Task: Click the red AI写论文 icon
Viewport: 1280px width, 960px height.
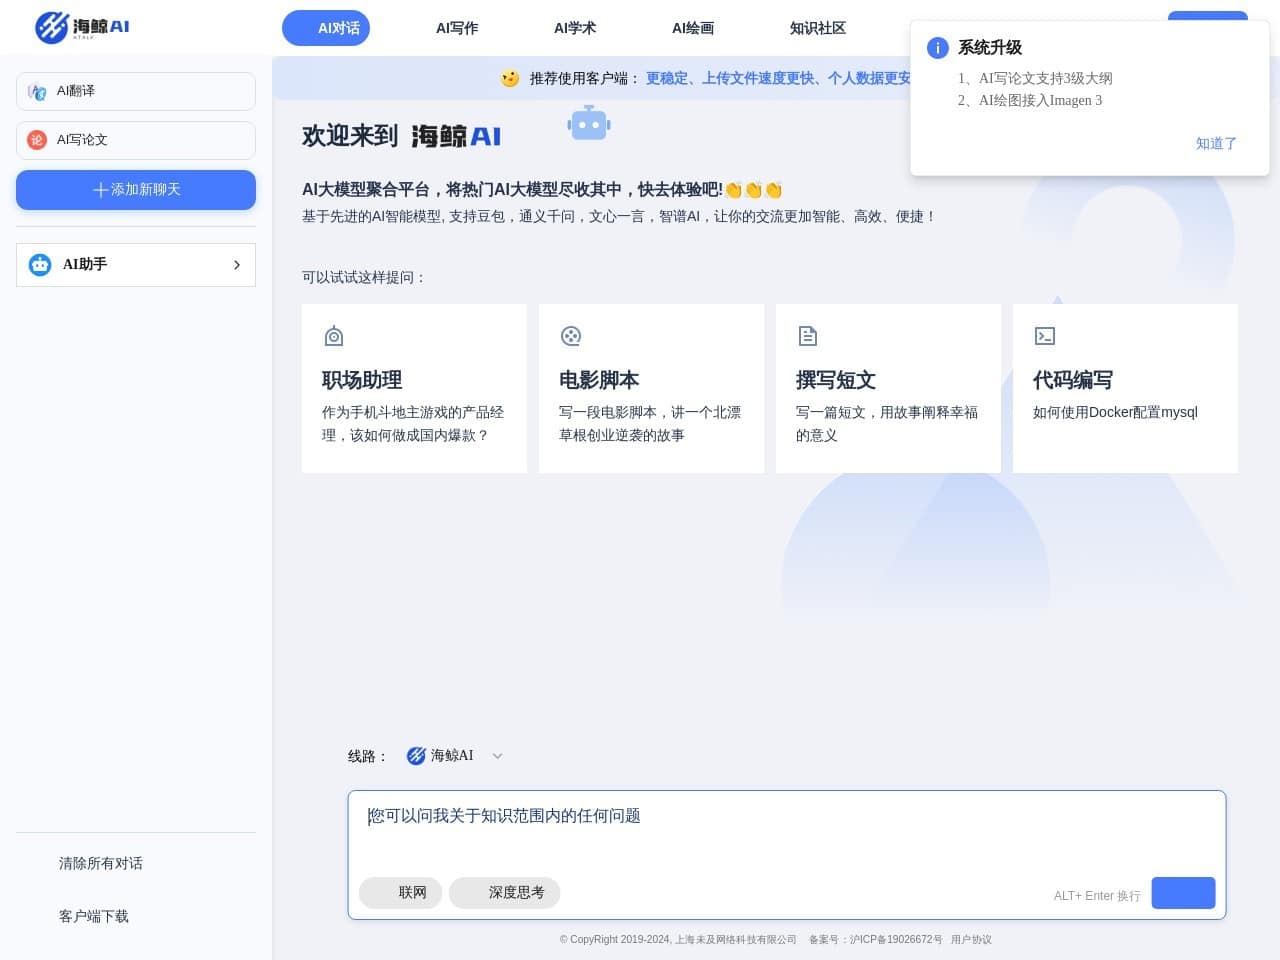Action: pyautogui.click(x=37, y=140)
